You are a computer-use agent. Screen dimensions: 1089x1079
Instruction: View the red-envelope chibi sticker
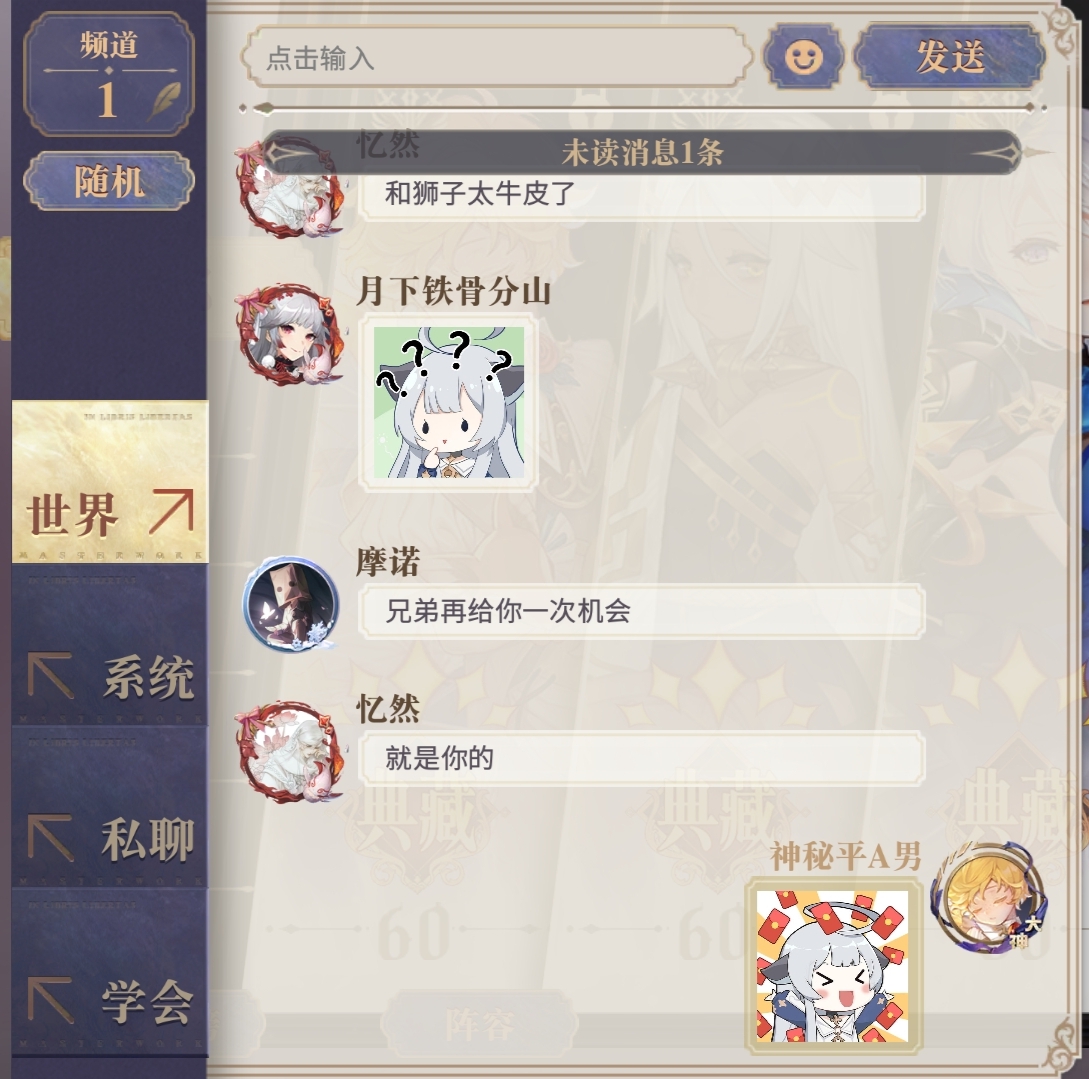(832, 966)
